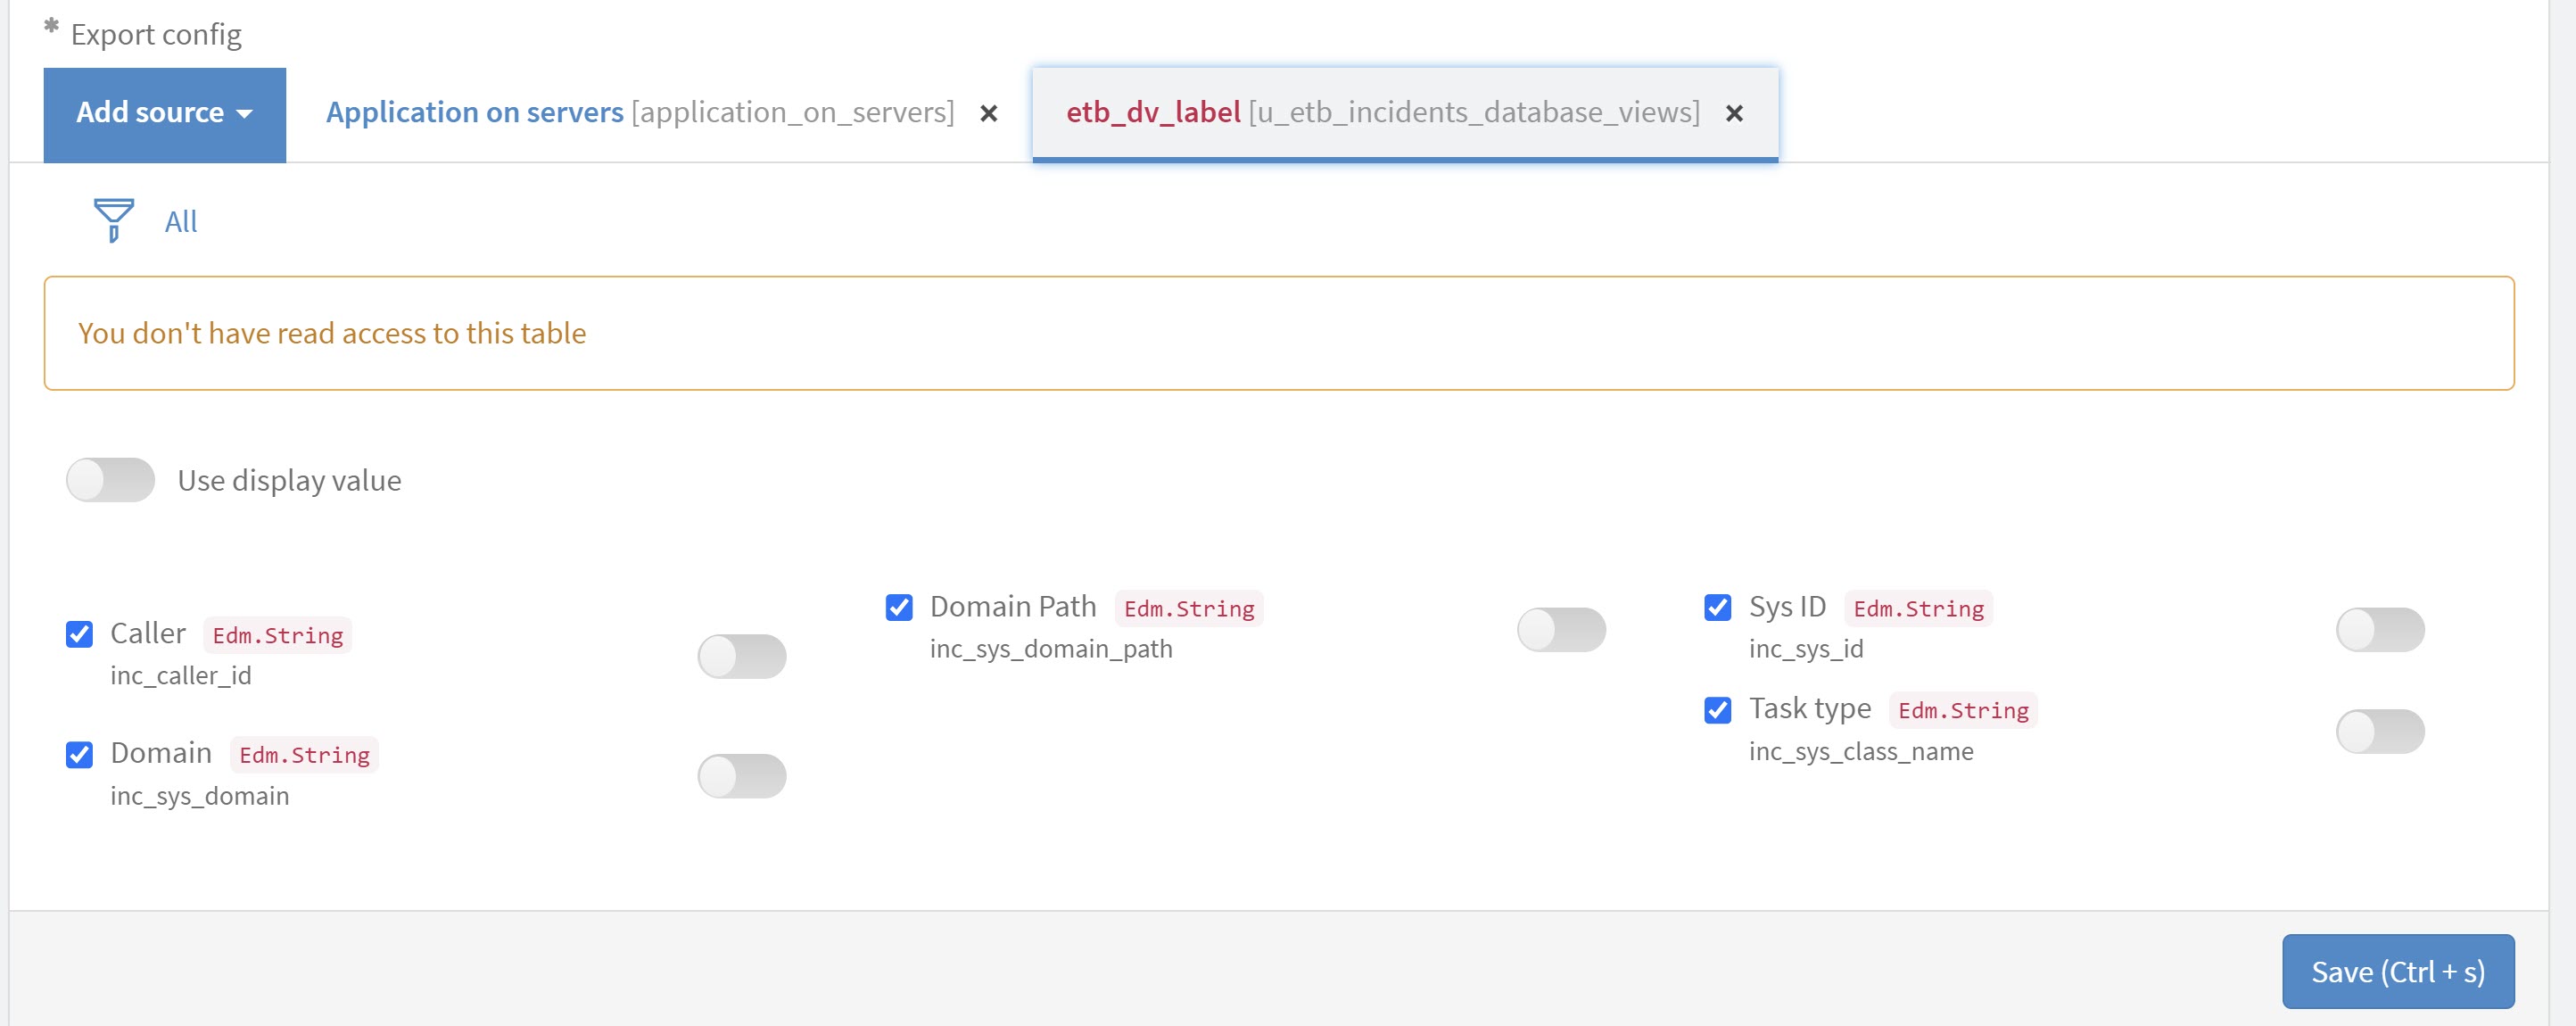
Task: Click the read access warning banner
Action: [1277, 333]
